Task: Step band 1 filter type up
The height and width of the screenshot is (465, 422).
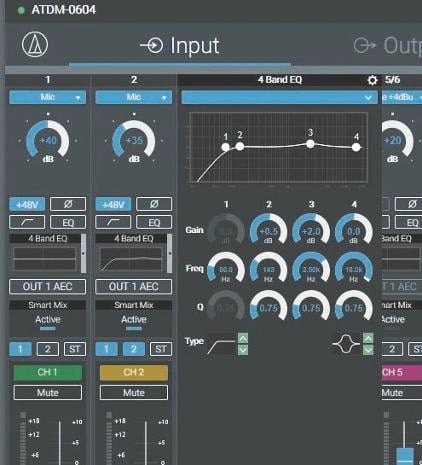Action: [x=243, y=338]
